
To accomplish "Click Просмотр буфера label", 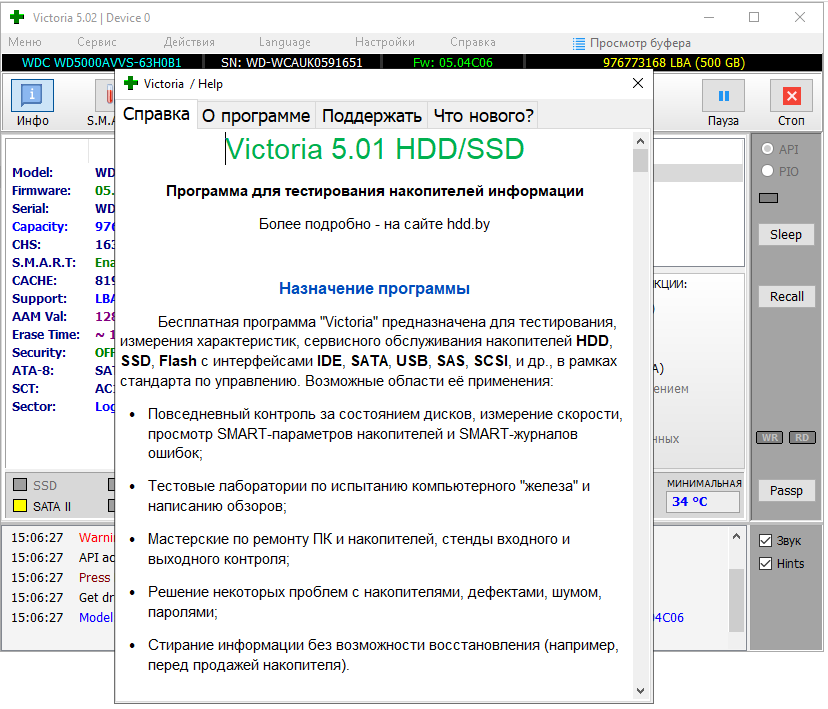I will [x=640, y=43].
